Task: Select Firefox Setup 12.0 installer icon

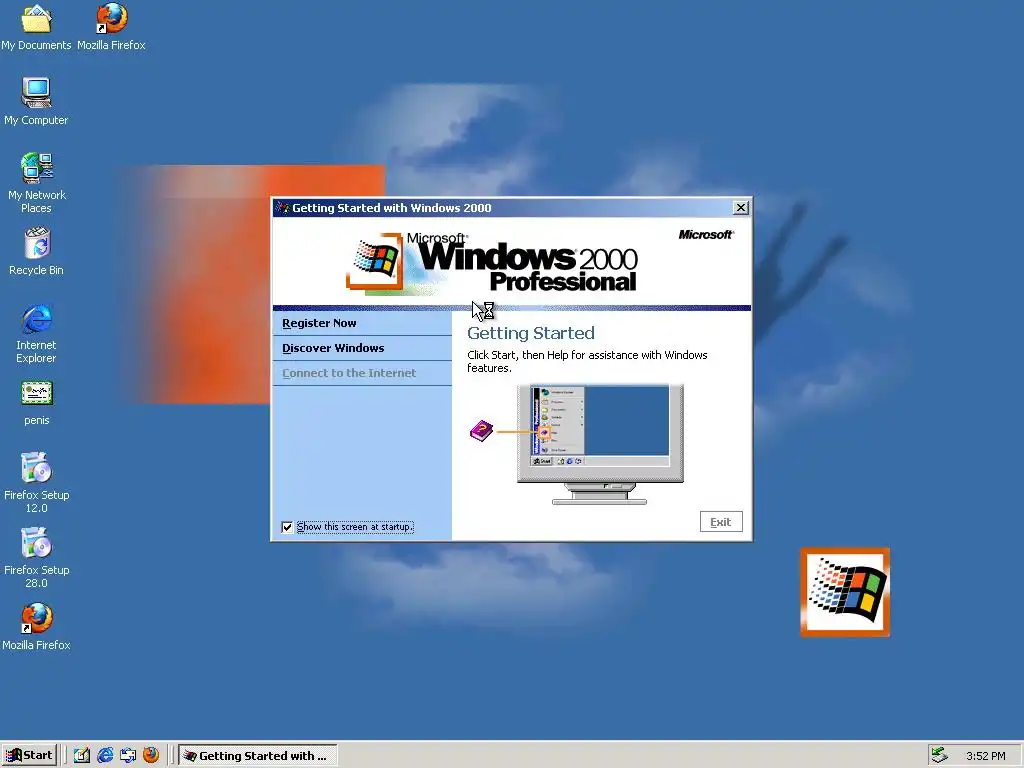Action: pyautogui.click(x=36, y=483)
